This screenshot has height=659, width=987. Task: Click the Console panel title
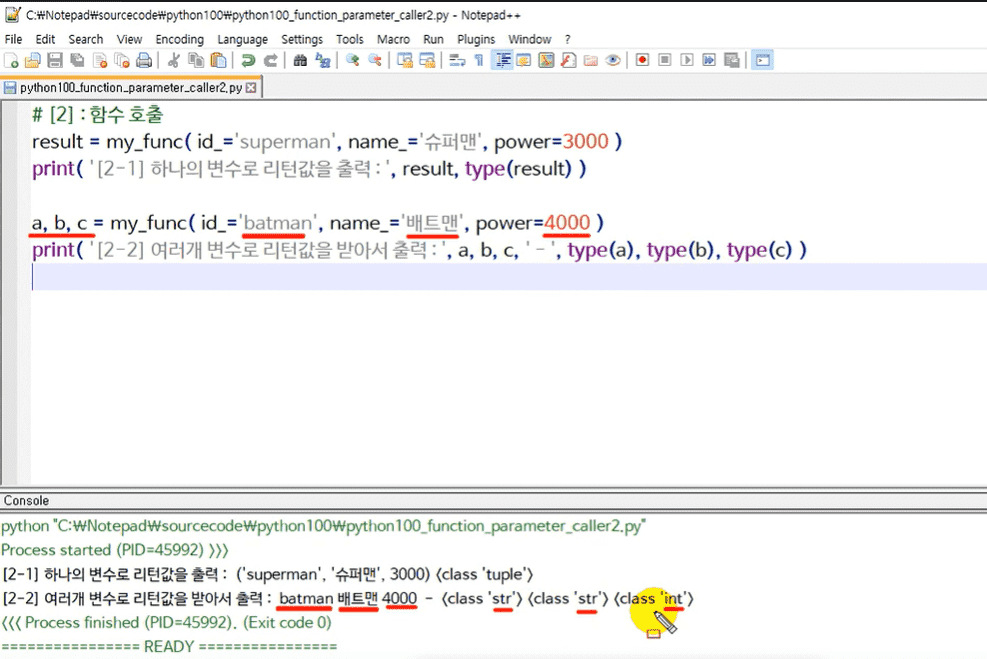(26, 500)
